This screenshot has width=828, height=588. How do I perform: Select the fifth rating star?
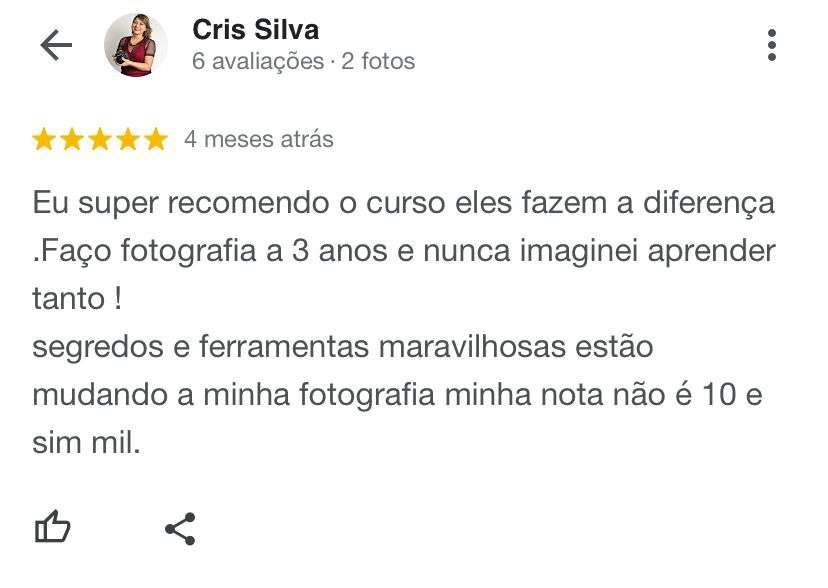coord(156,139)
